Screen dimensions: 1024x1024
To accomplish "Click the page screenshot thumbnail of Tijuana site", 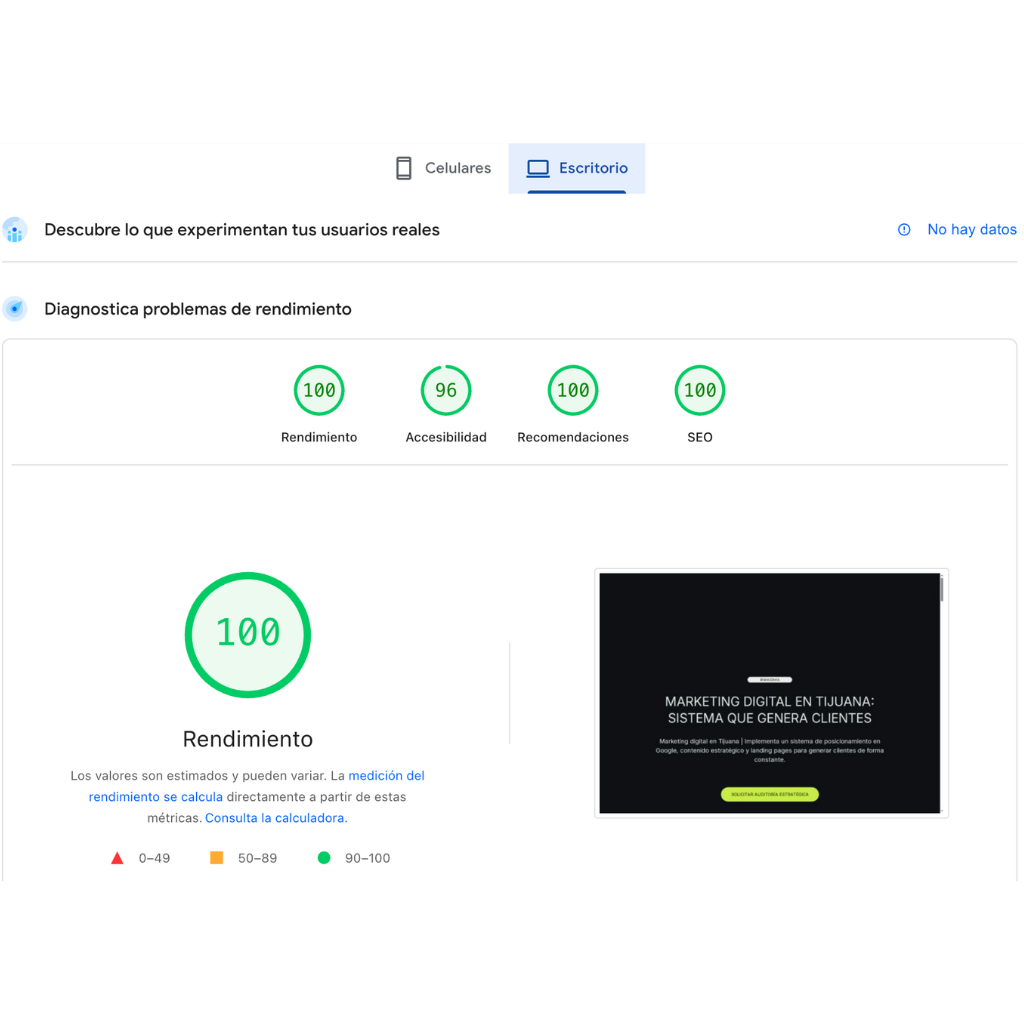I will [771, 694].
